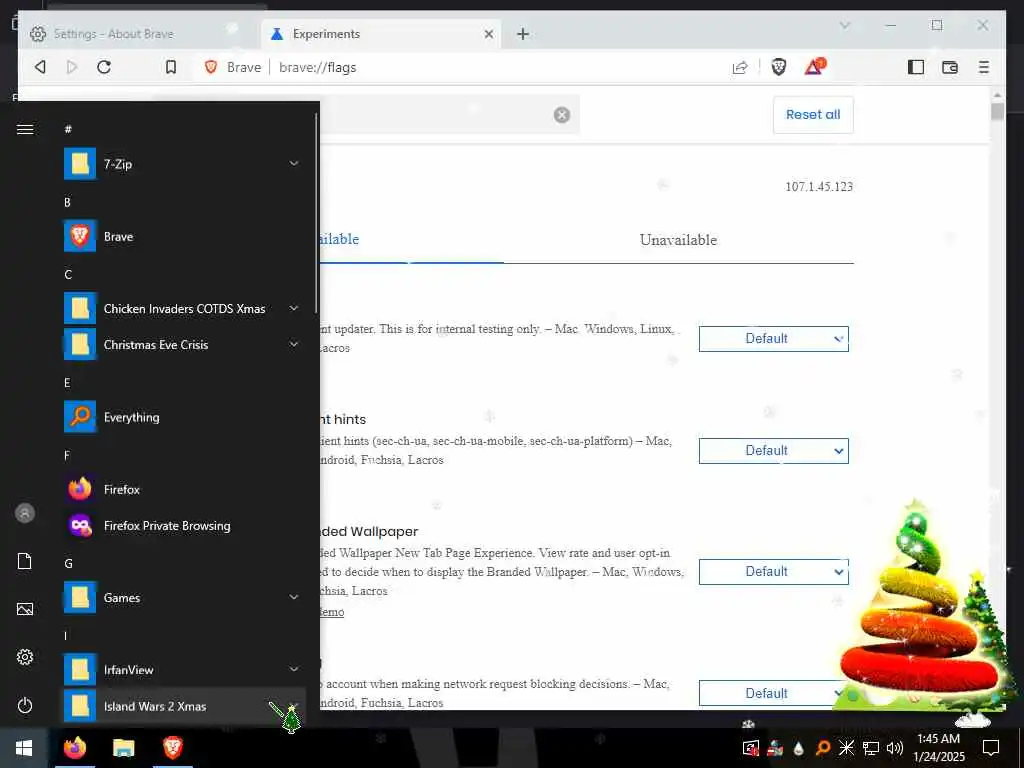Click the G letter heading in app list
Image resolution: width=1024 pixels, height=768 pixels.
click(x=68, y=564)
